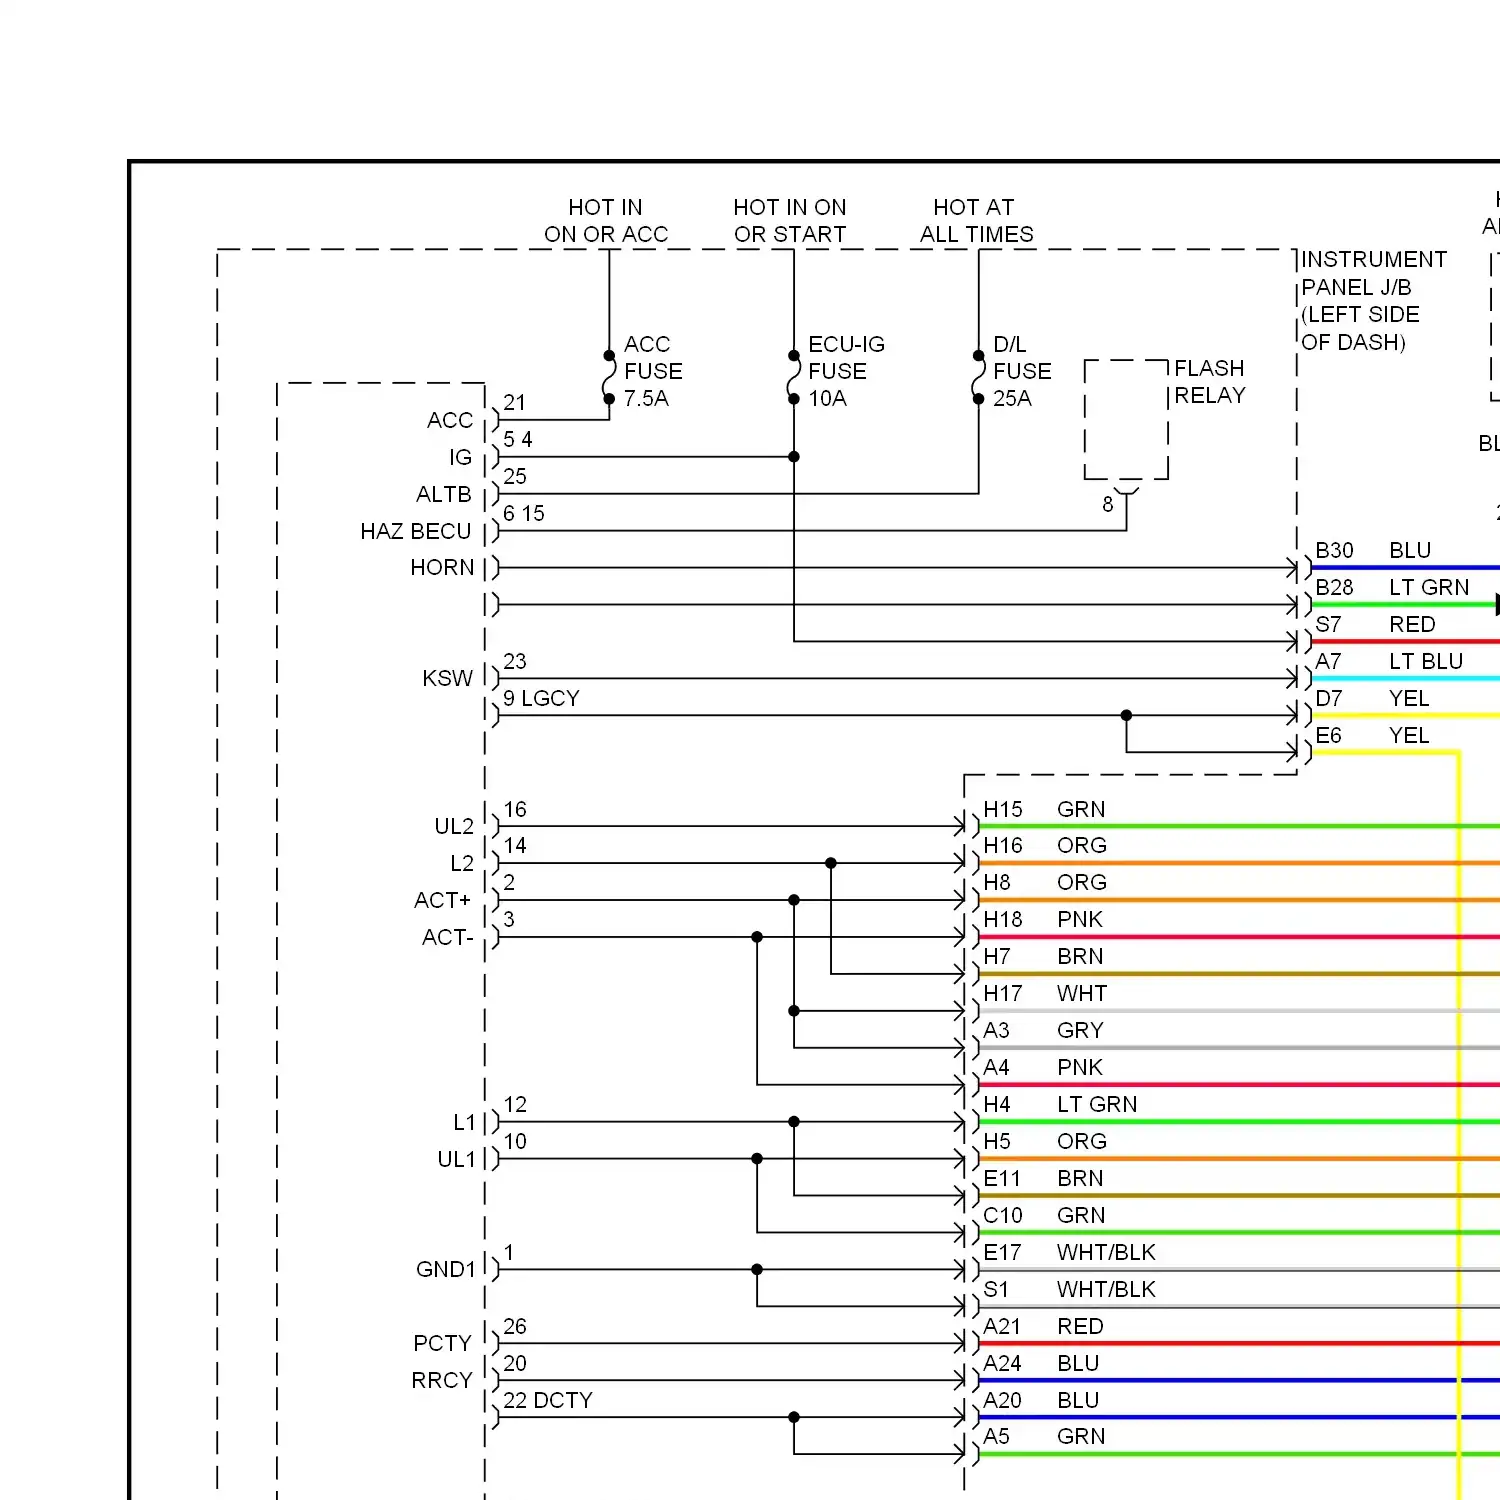Click the "GND1" terminal name
1500x1500 pixels.
tap(446, 1269)
